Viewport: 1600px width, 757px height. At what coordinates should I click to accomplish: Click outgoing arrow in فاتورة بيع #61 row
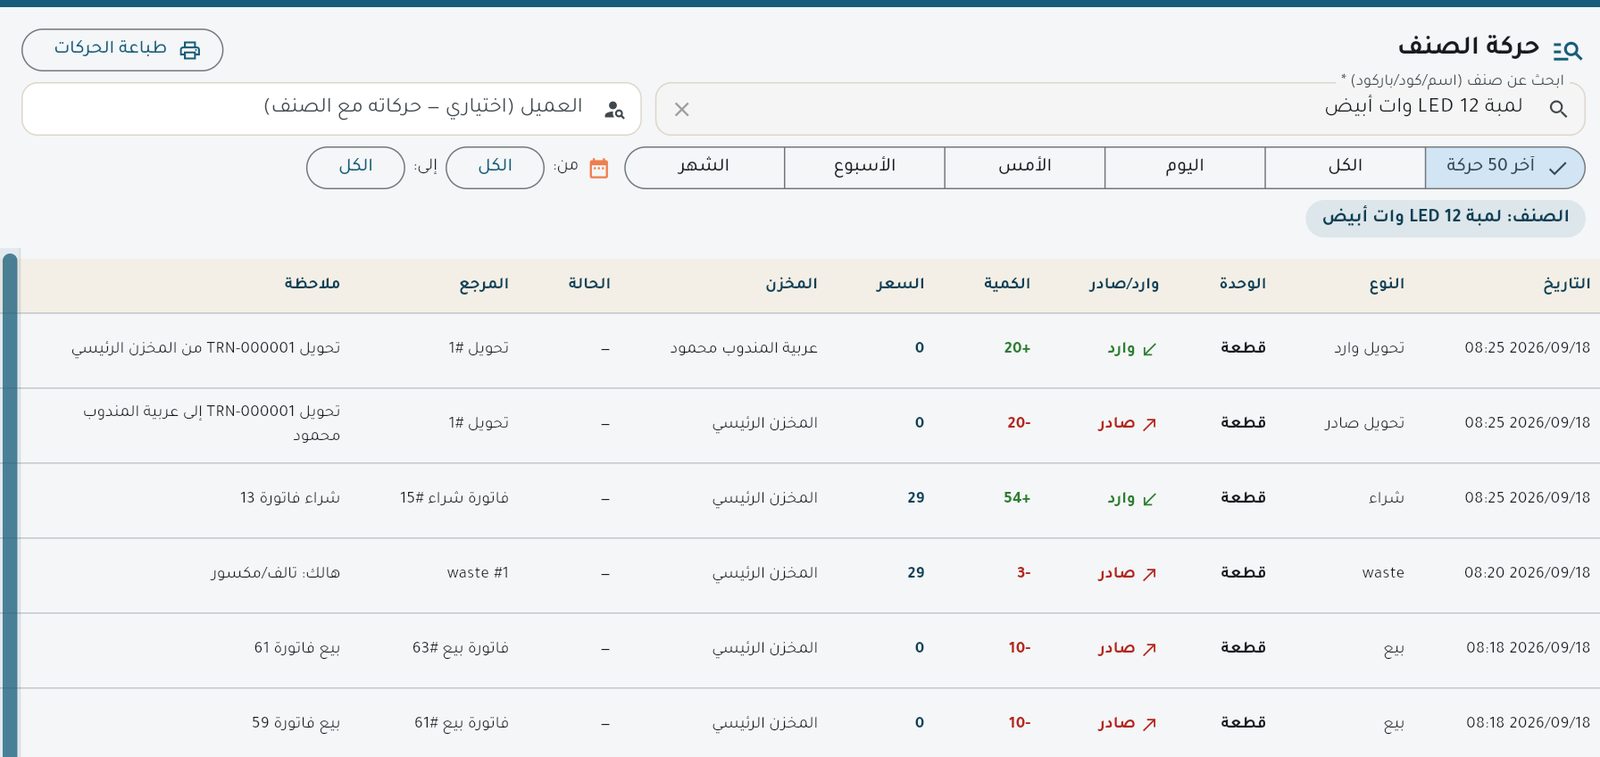click(x=1149, y=724)
